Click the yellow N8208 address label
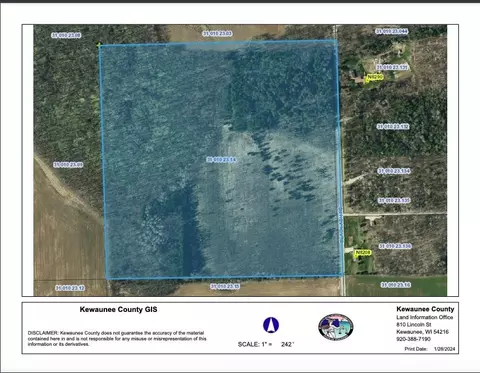Screen dimensions: 480x373 [363, 253]
